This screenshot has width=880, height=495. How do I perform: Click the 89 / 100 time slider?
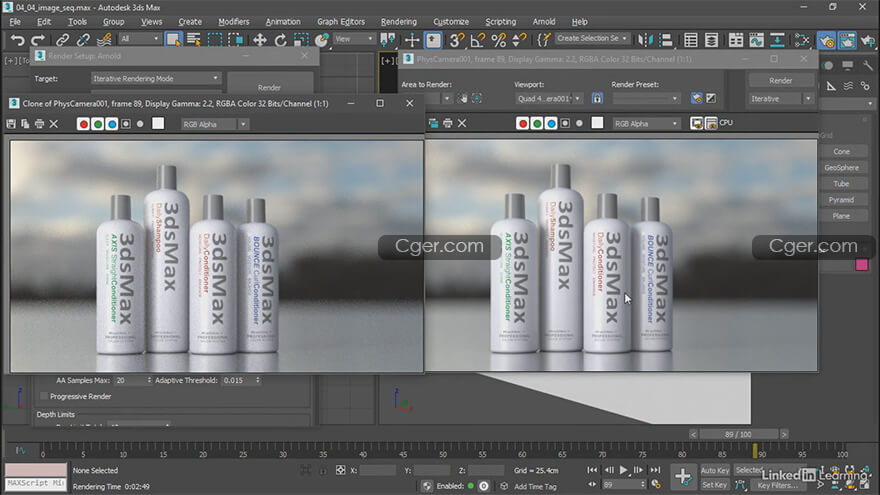click(x=738, y=434)
